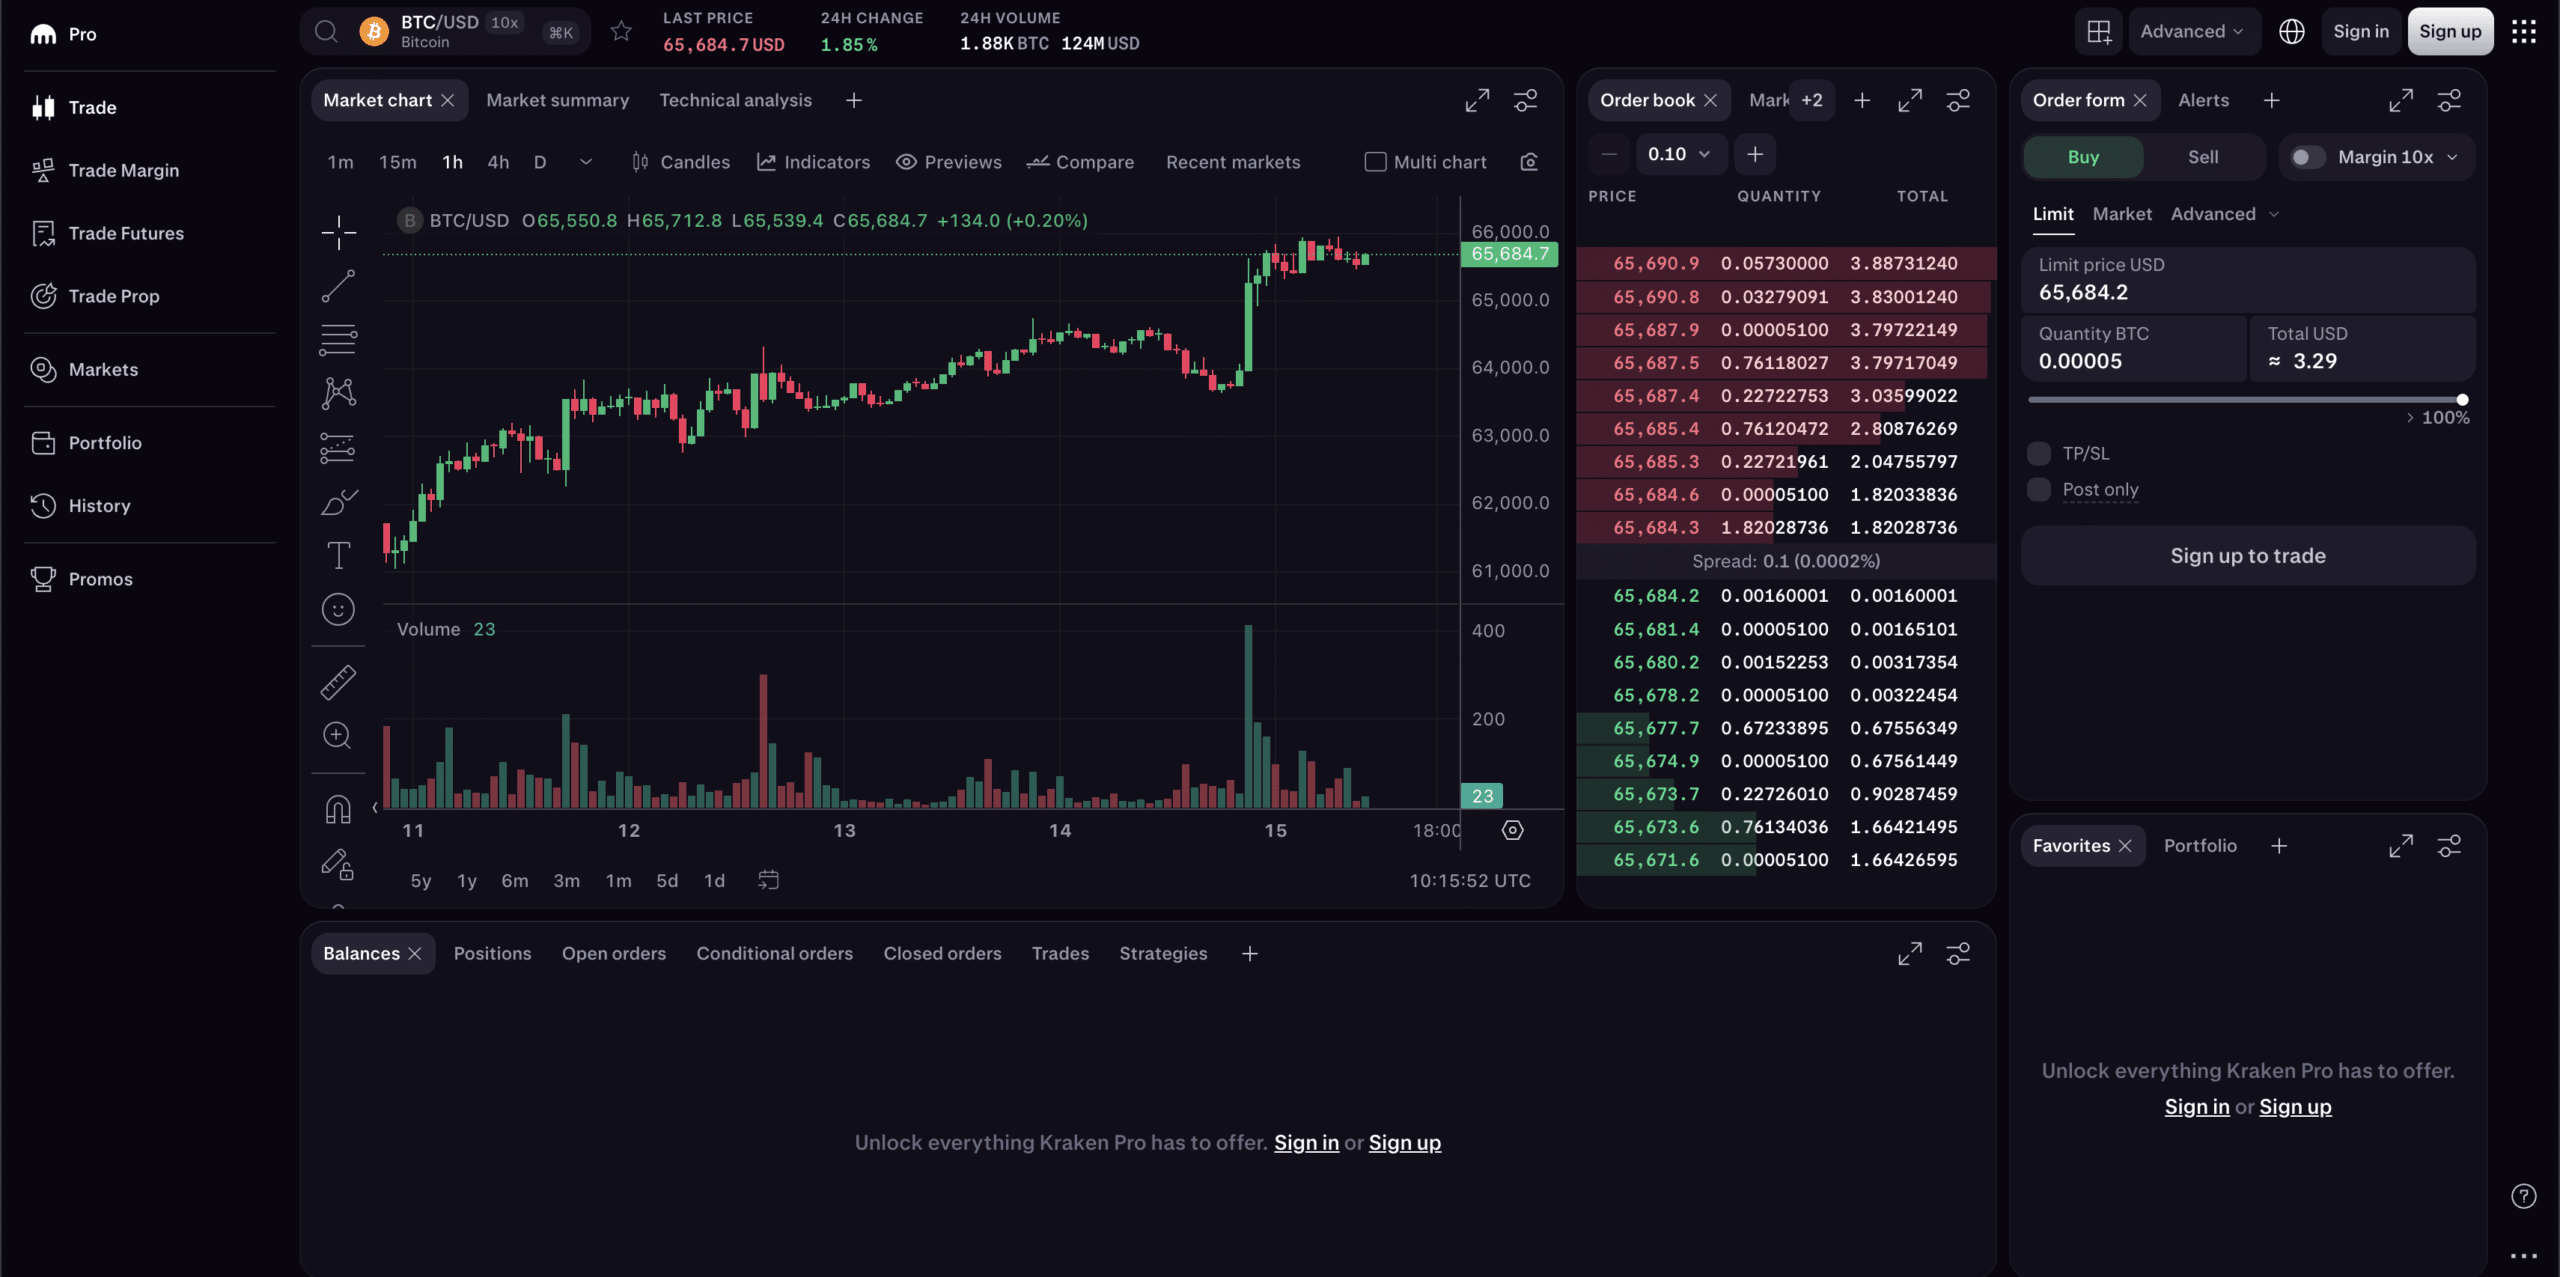Image resolution: width=2560 pixels, height=1277 pixels.
Task: Open the help question mark icon
Action: pyautogui.click(x=2523, y=1196)
